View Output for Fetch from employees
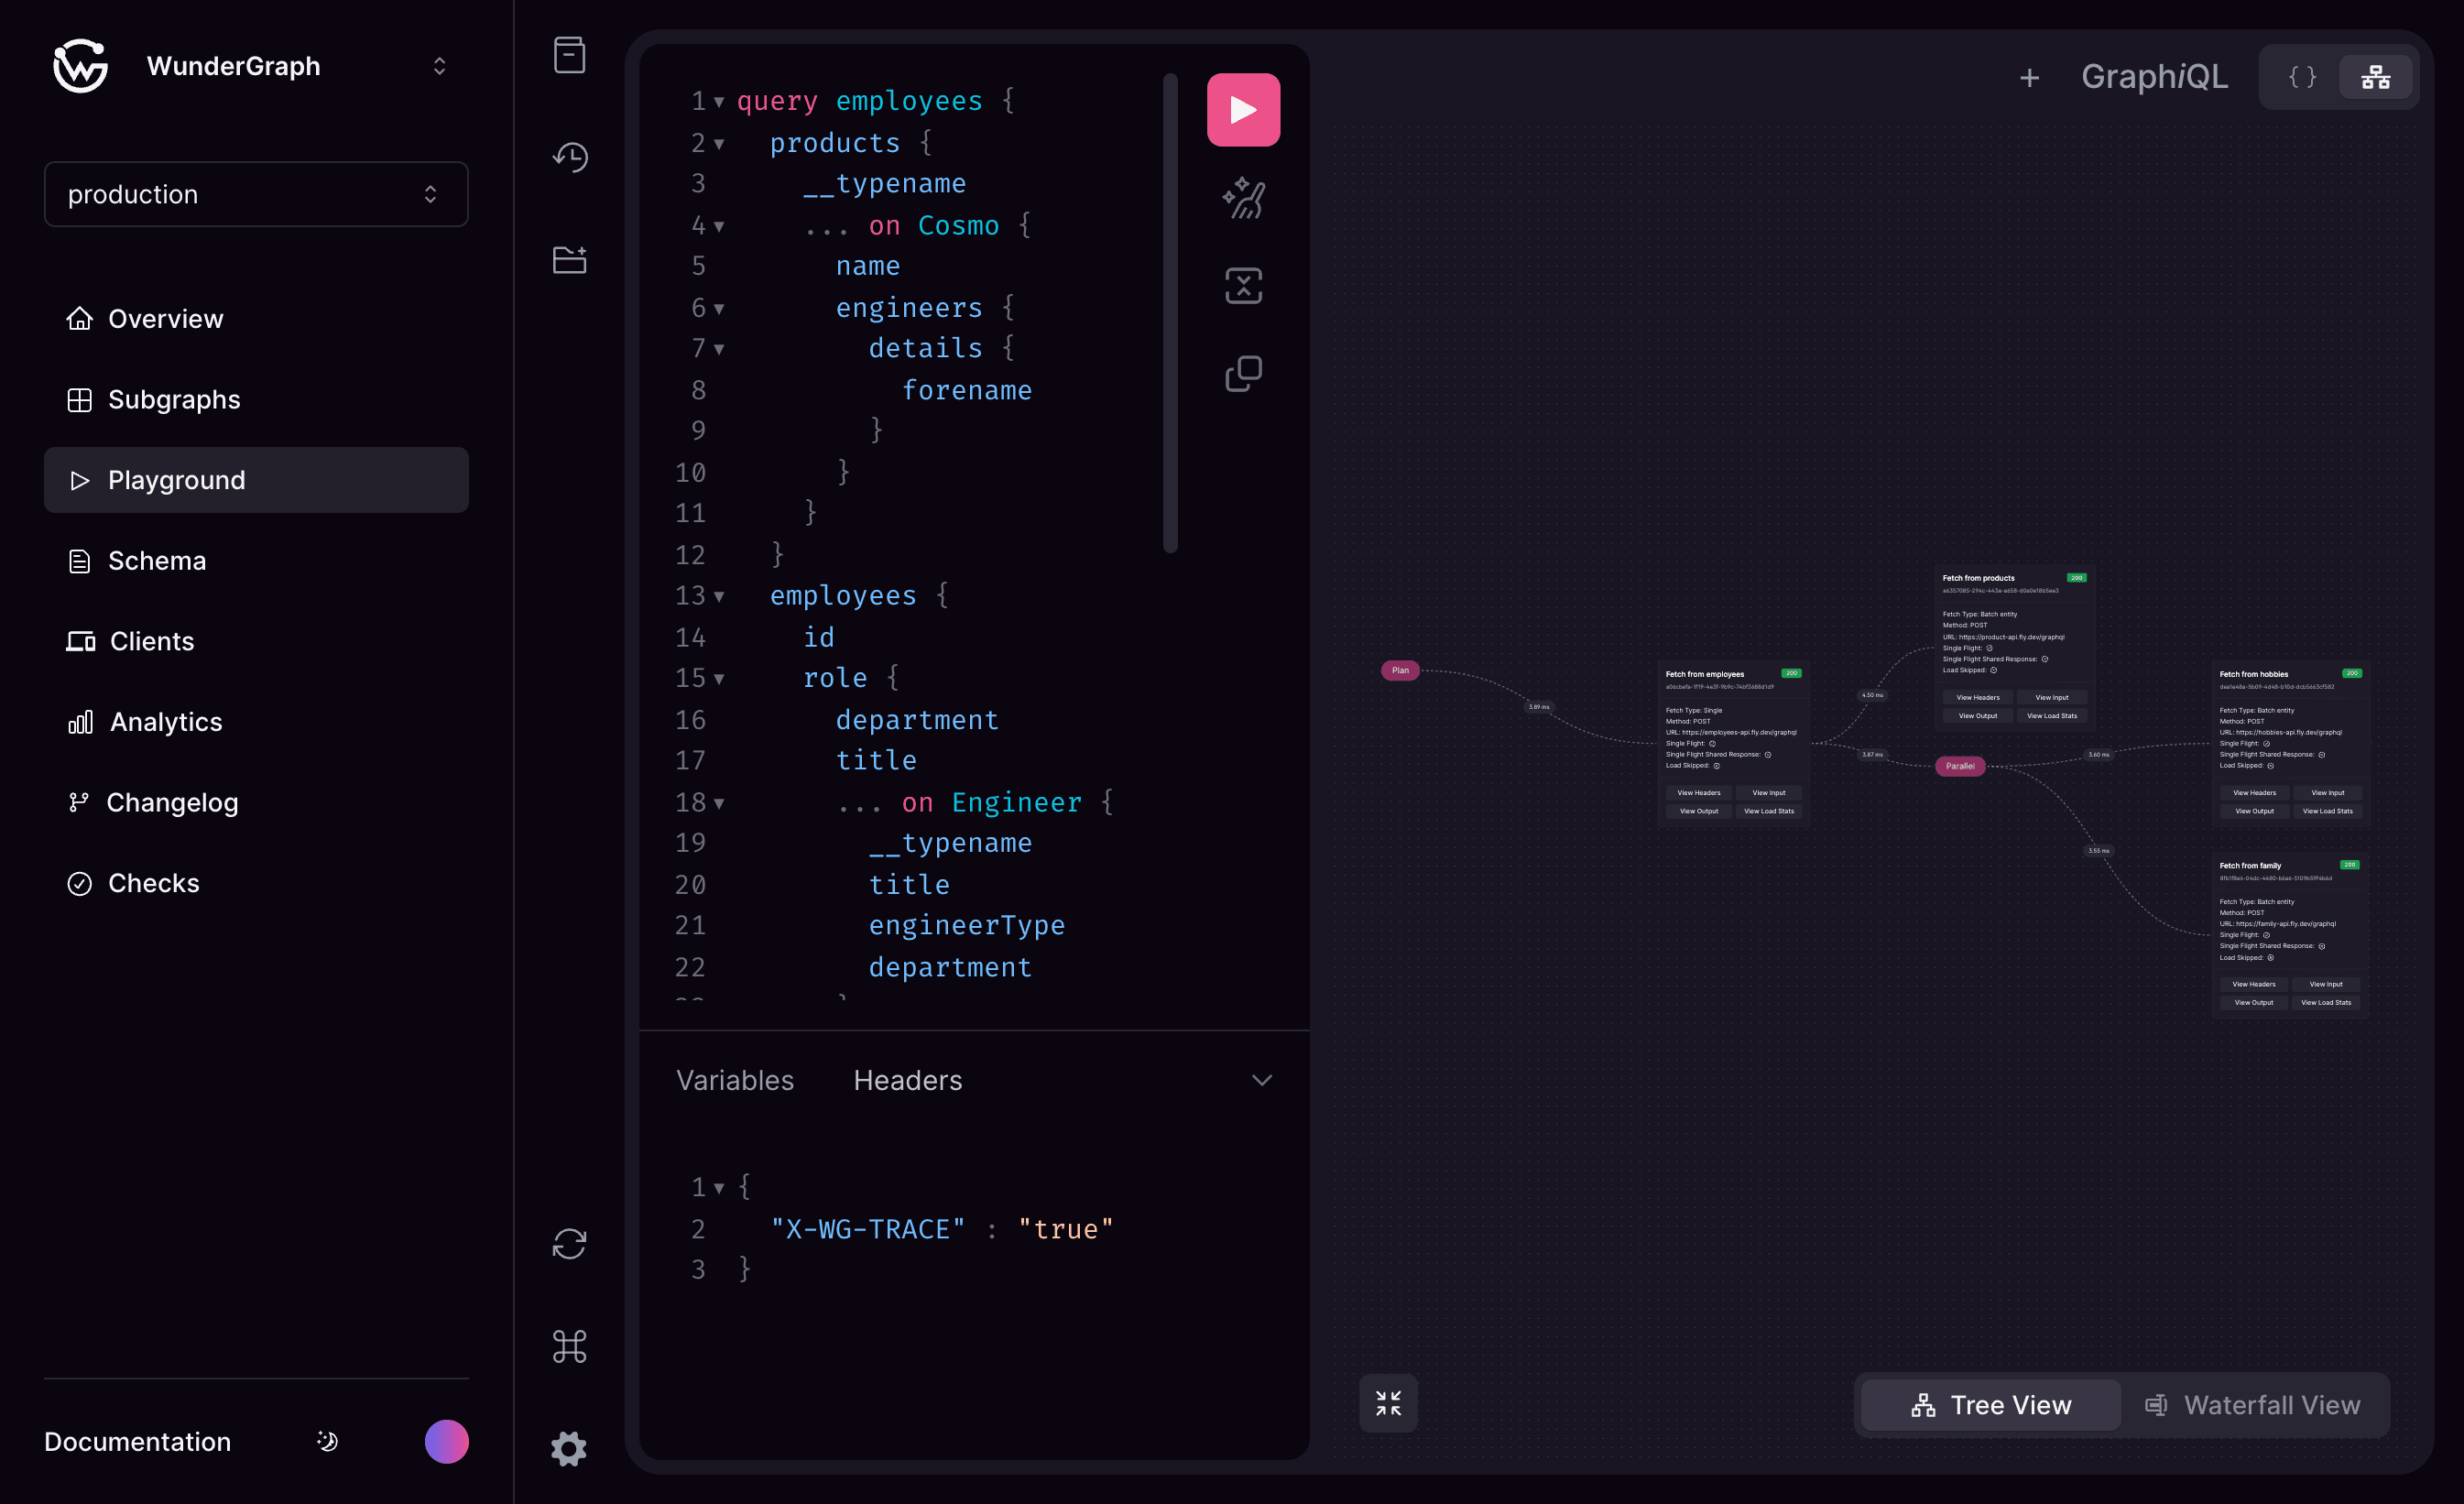 1698,811
